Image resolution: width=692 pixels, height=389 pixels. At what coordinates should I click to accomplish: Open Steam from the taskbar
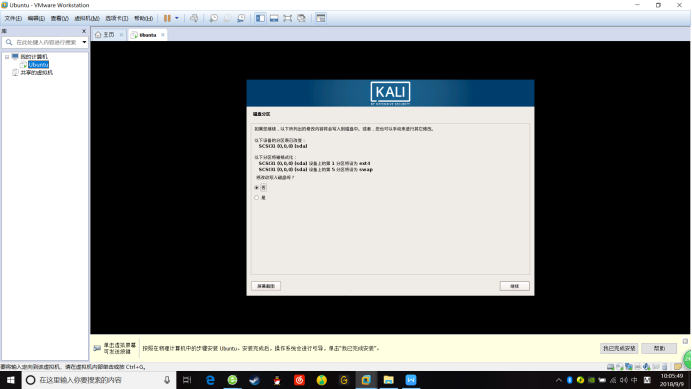(x=255, y=380)
